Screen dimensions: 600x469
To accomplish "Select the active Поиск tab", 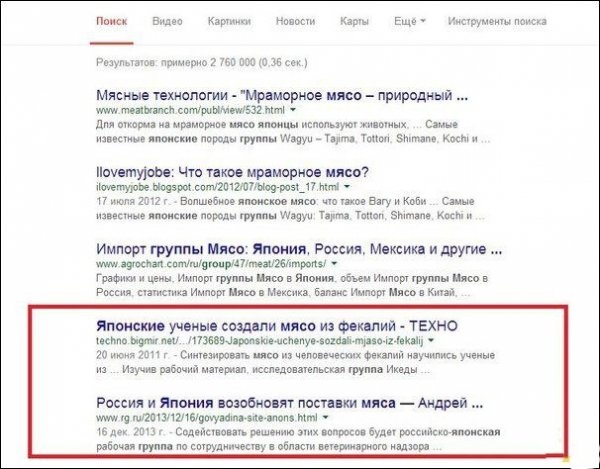I will click(111, 21).
